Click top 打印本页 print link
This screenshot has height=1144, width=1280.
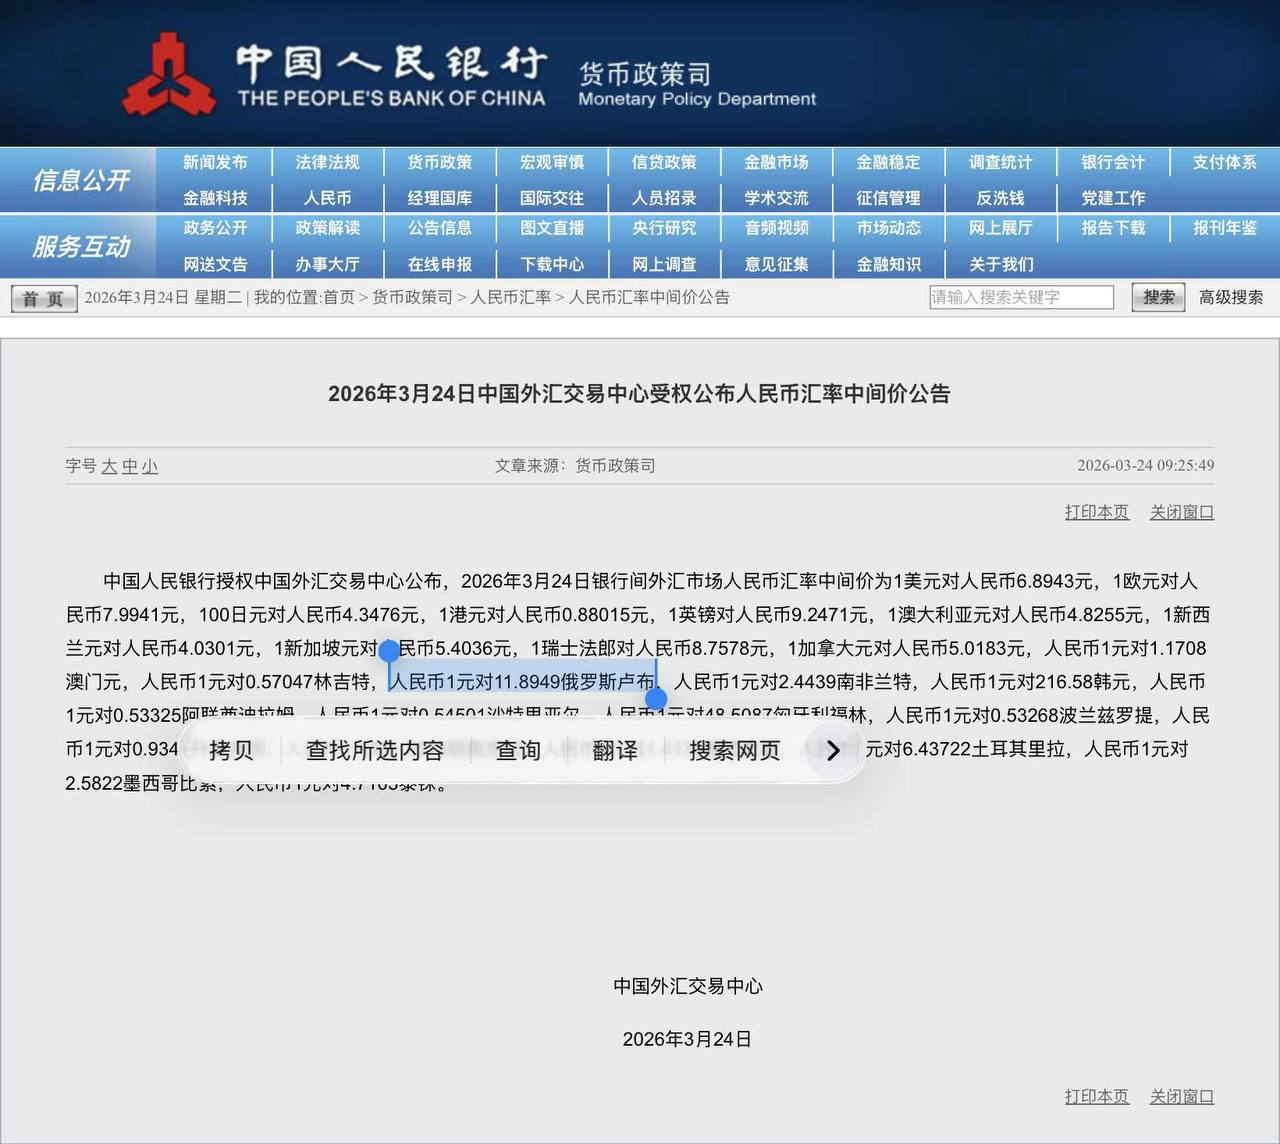tap(1096, 512)
